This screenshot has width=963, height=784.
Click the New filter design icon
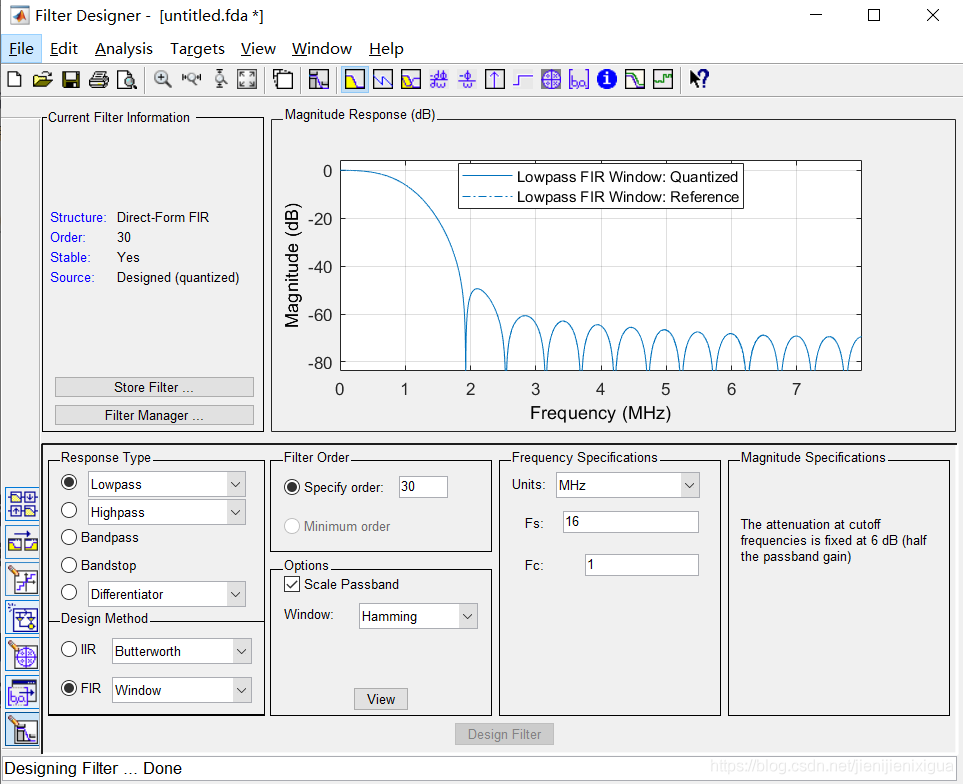point(14,79)
